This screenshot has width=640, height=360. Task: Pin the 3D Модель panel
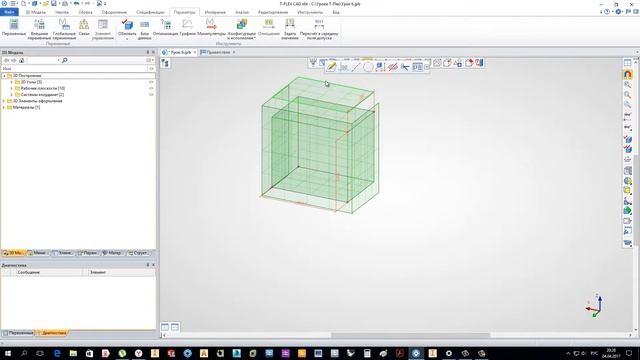pyautogui.click(x=148, y=52)
